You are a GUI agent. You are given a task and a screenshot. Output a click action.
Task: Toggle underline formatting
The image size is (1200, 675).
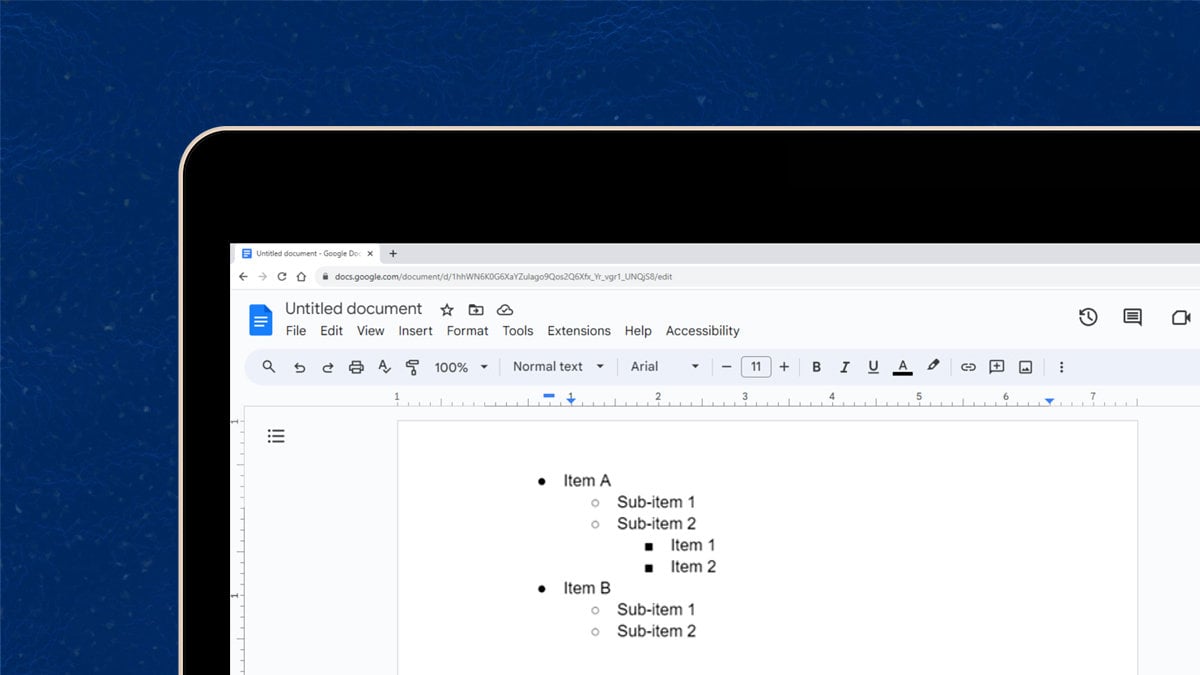pos(873,367)
